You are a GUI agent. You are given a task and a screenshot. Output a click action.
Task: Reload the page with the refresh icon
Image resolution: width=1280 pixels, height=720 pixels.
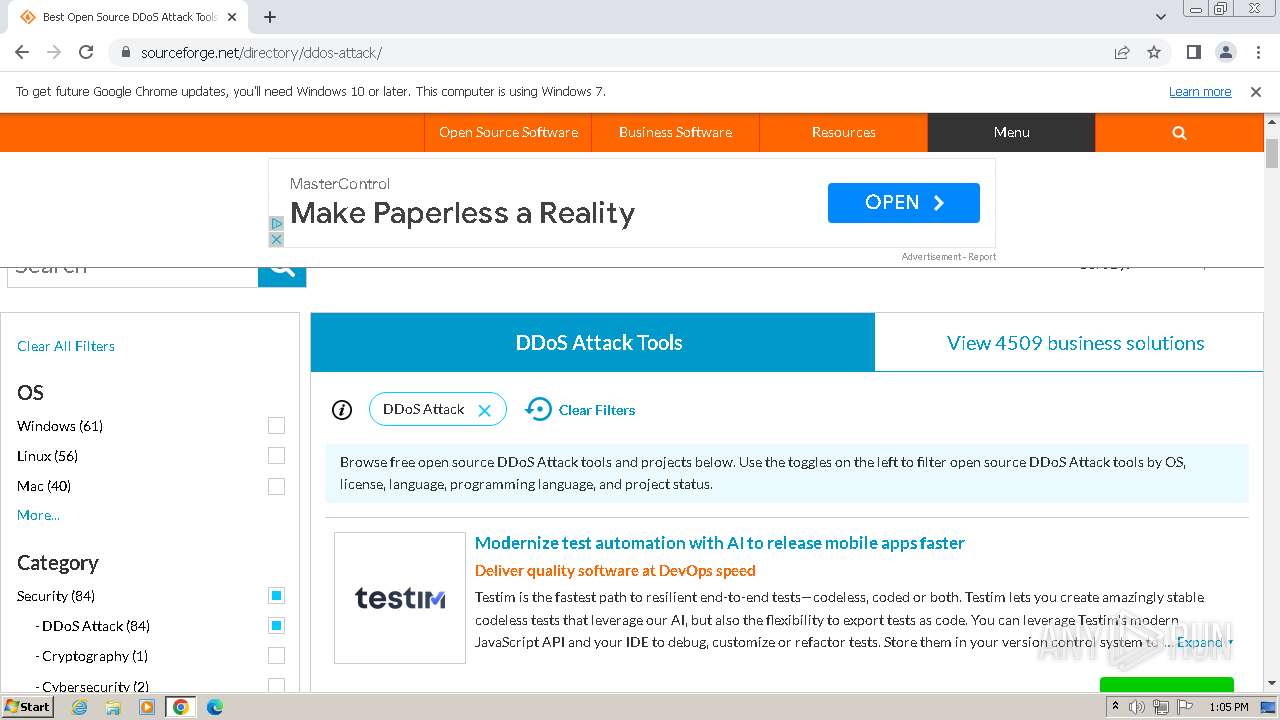86,52
